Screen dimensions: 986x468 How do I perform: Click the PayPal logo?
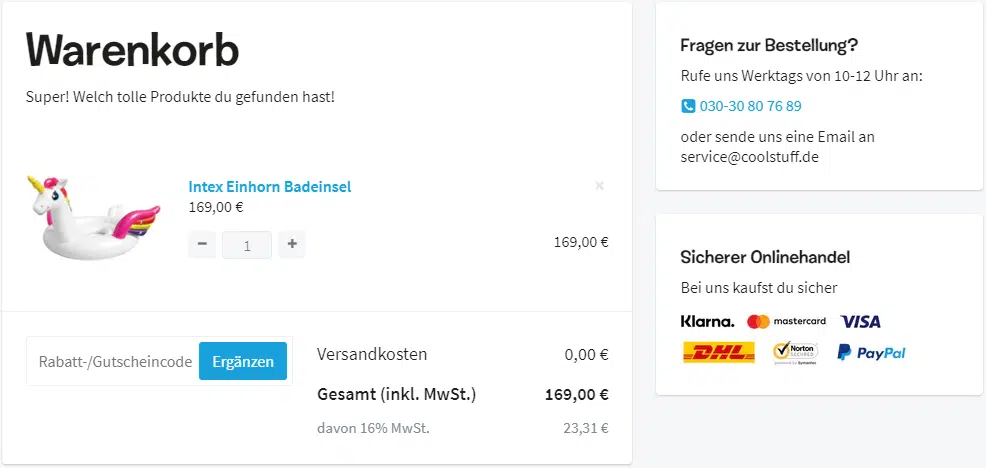(871, 352)
